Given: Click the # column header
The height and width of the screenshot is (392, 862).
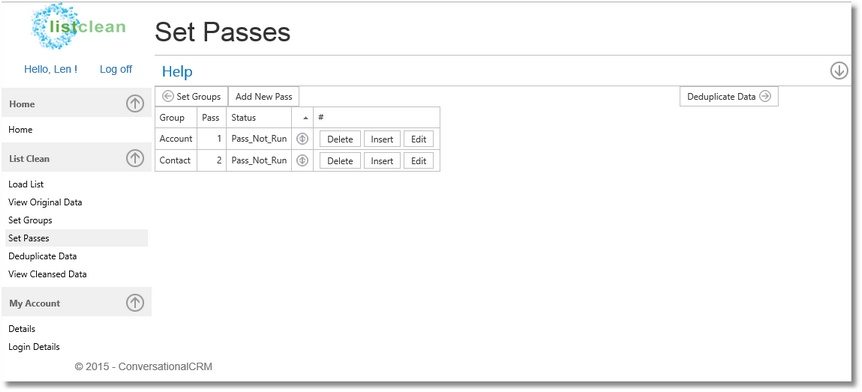Looking at the screenshot, I should tap(377, 118).
